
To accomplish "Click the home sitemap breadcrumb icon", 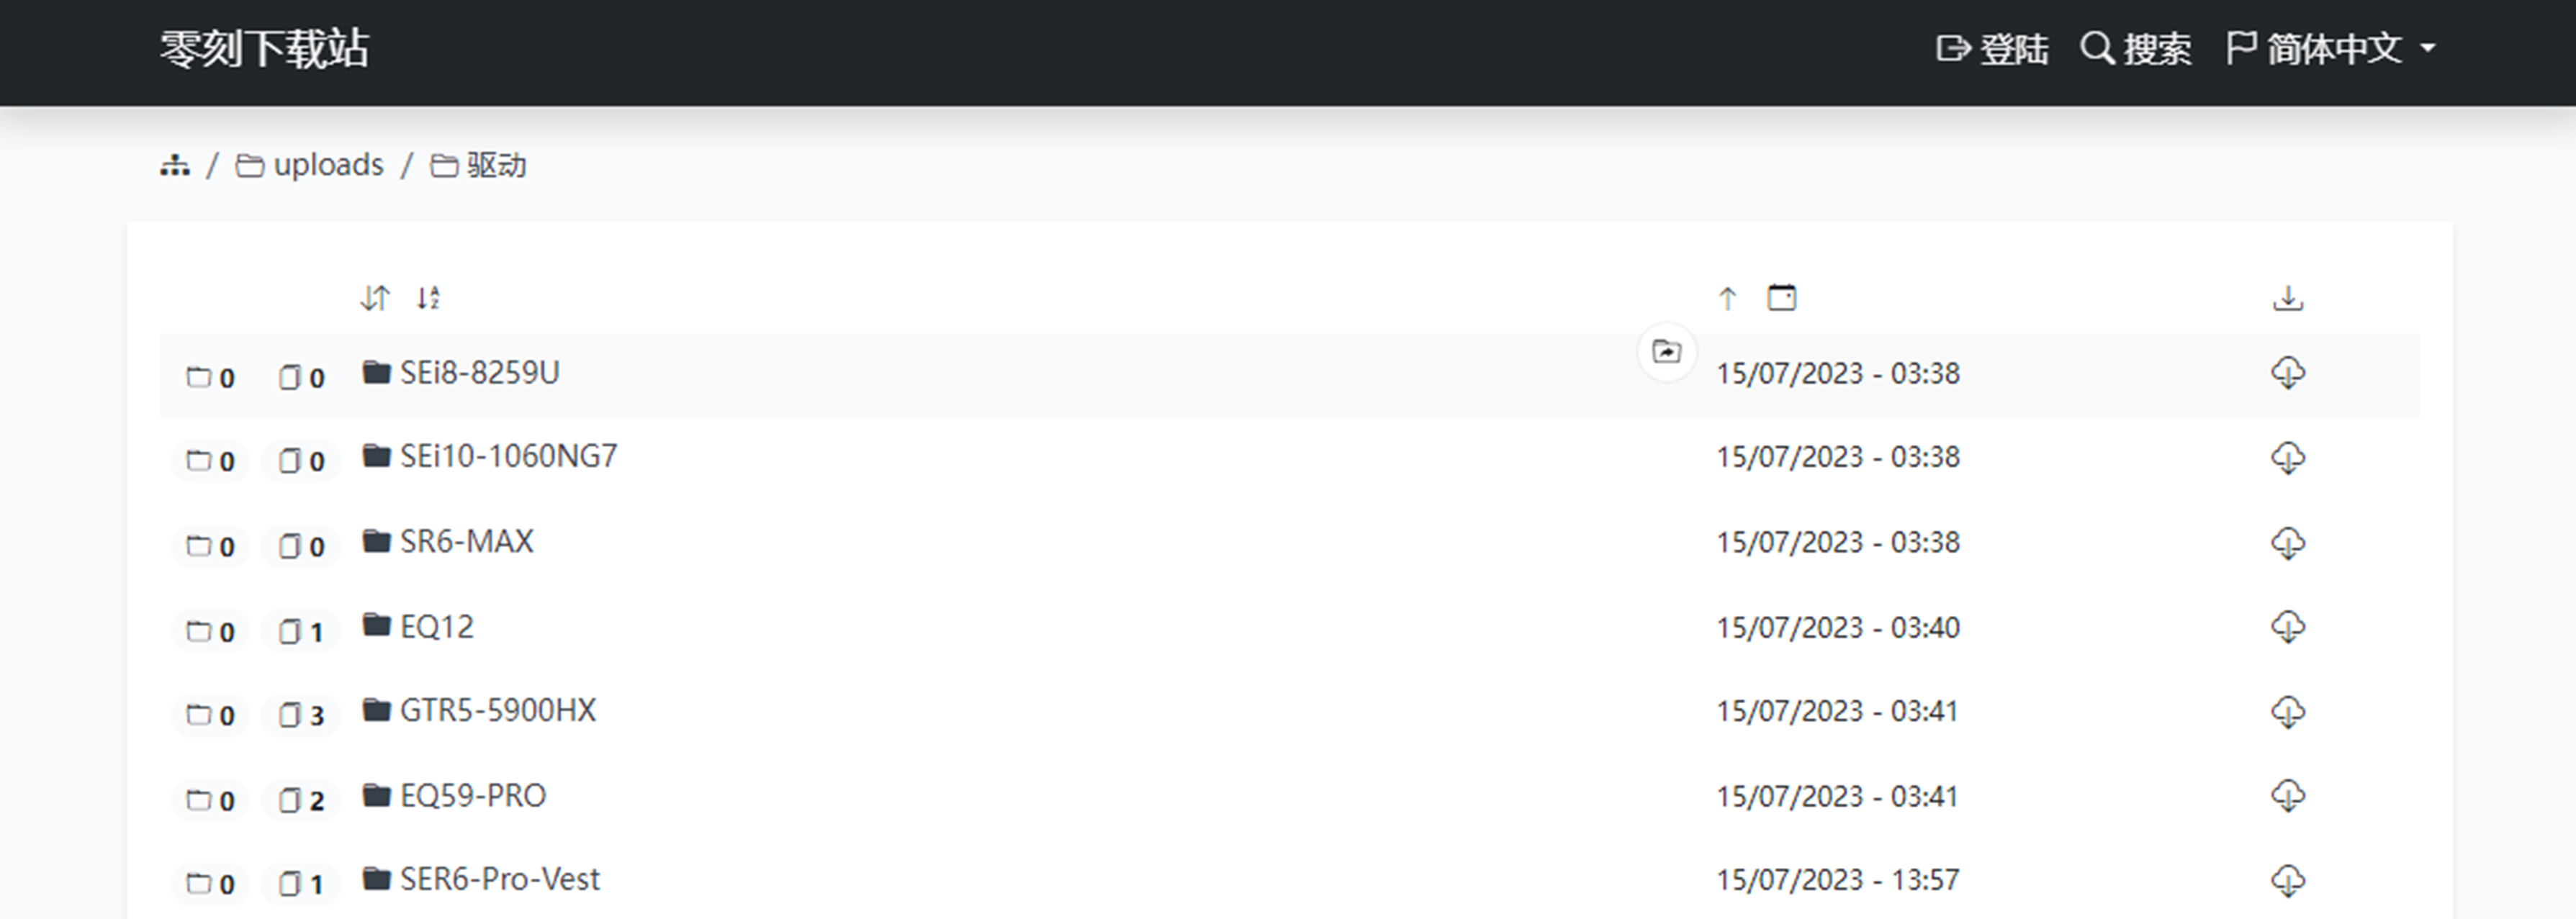I will [x=175, y=165].
